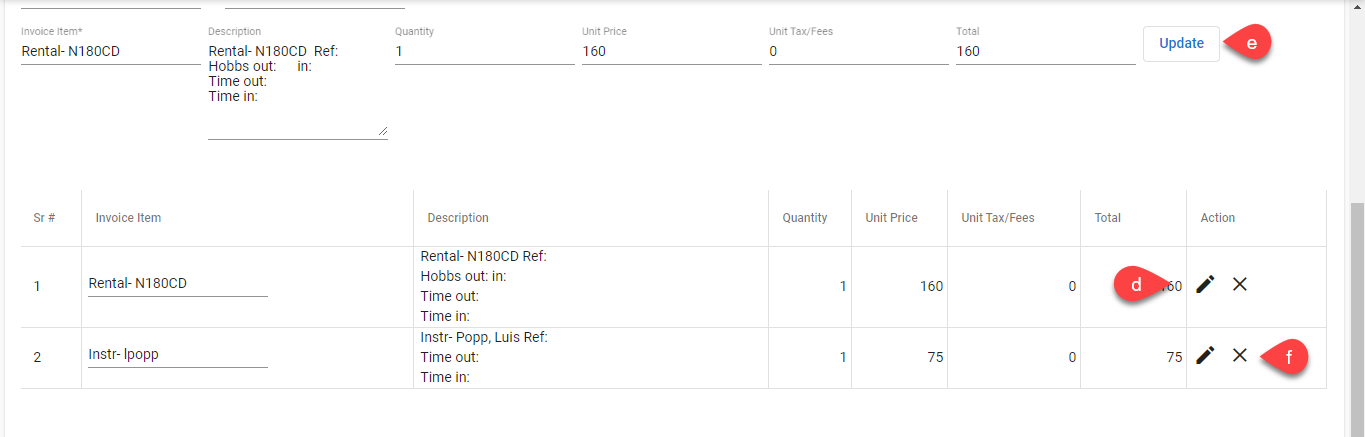
Task: Edit the Instr- lpopp row via pencil icon
Action: click(1205, 355)
